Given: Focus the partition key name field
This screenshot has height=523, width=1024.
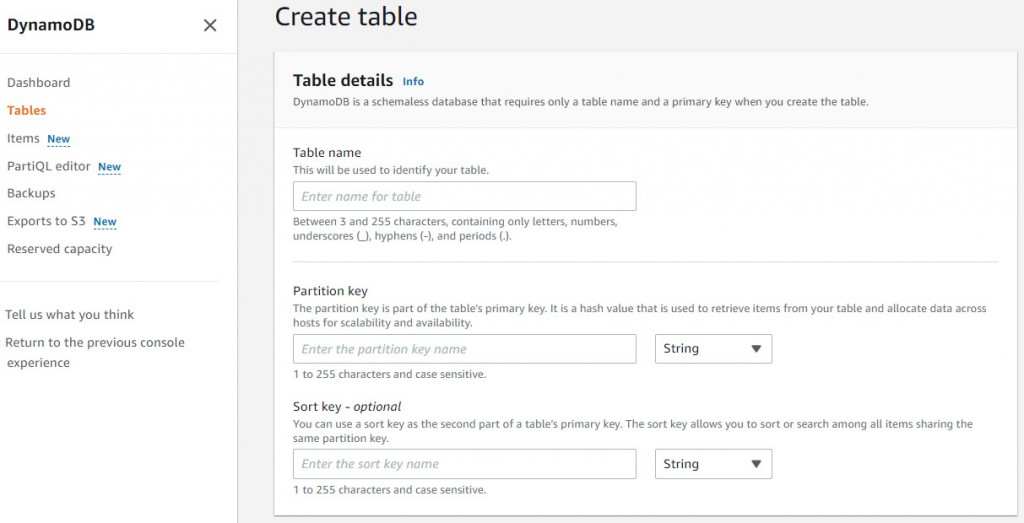Looking at the screenshot, I should tap(464, 349).
